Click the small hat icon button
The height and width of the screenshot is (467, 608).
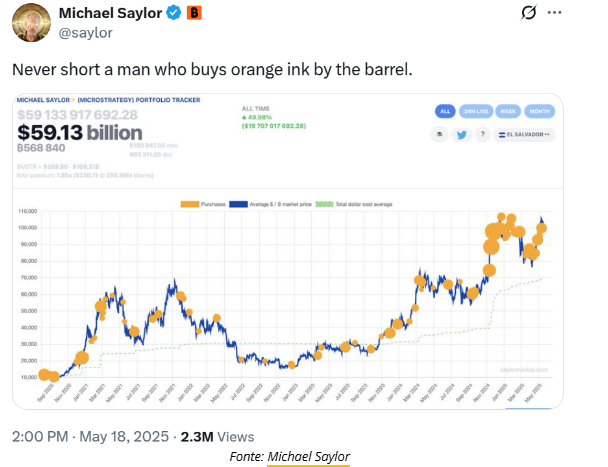tap(439, 135)
